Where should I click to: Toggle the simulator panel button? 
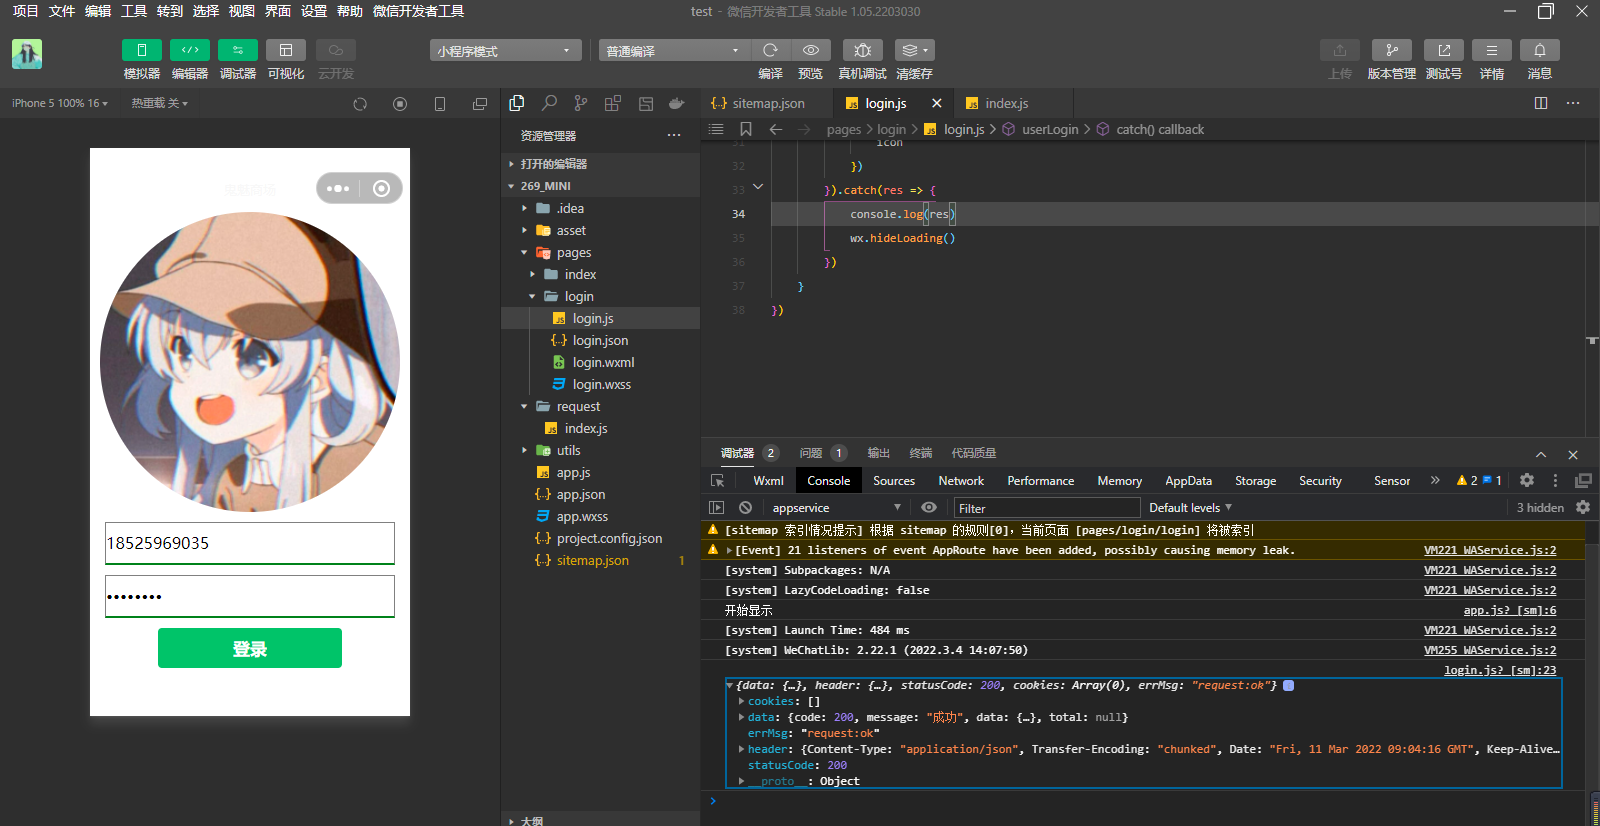click(141, 50)
